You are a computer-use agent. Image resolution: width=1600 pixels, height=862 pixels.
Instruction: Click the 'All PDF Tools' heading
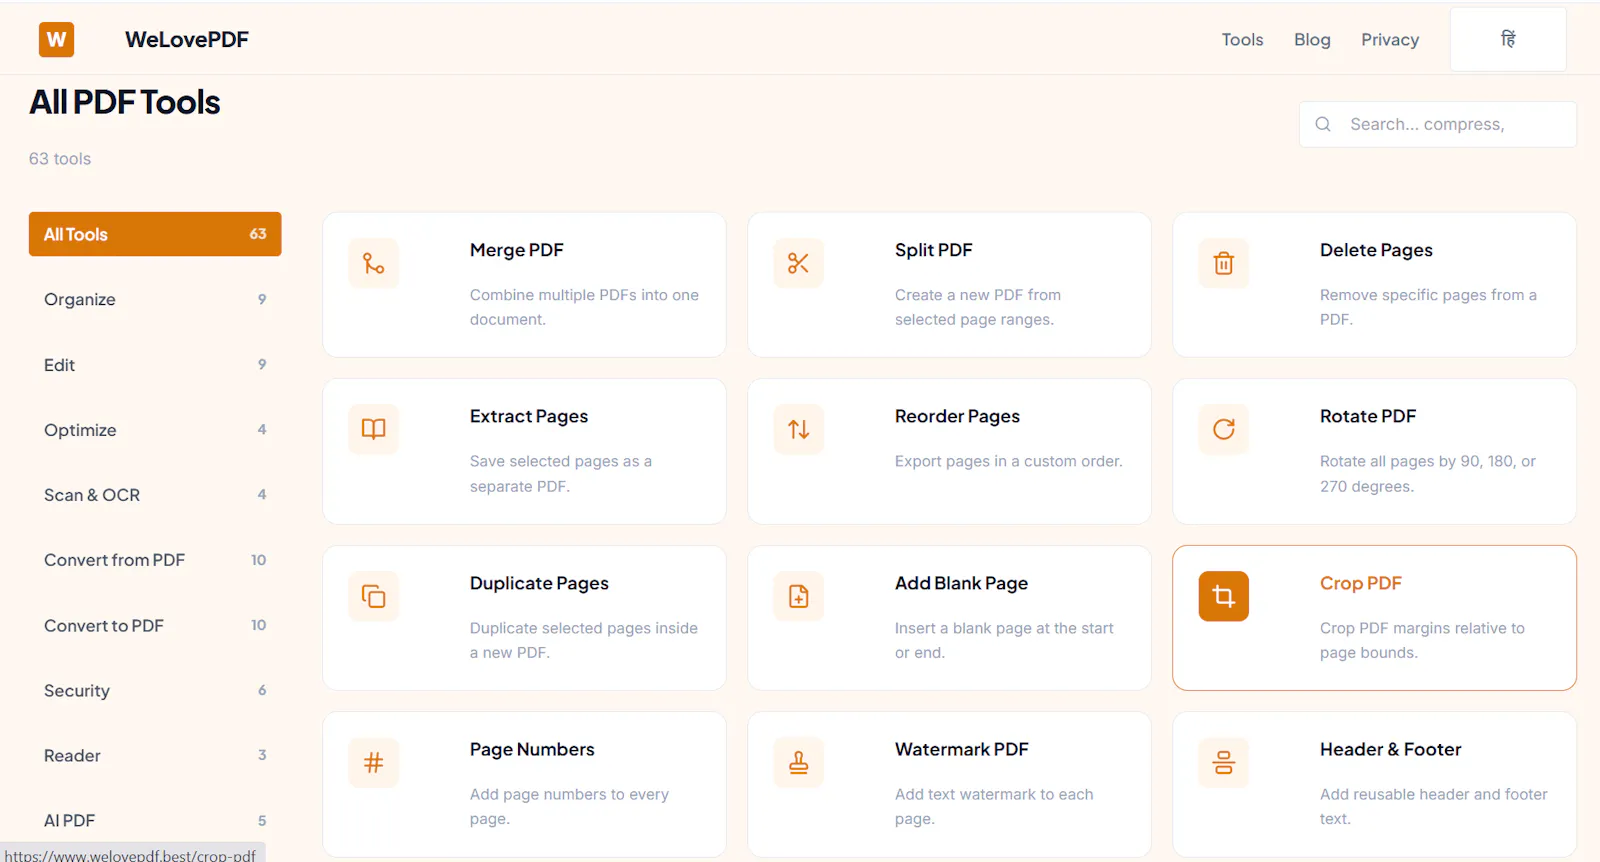pos(125,102)
